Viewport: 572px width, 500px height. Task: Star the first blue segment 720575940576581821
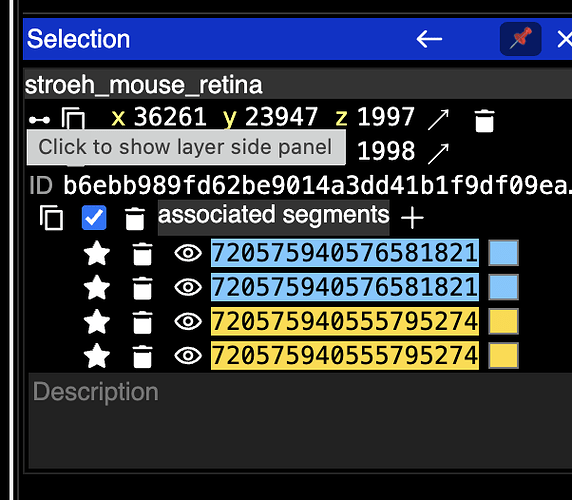coord(97,253)
